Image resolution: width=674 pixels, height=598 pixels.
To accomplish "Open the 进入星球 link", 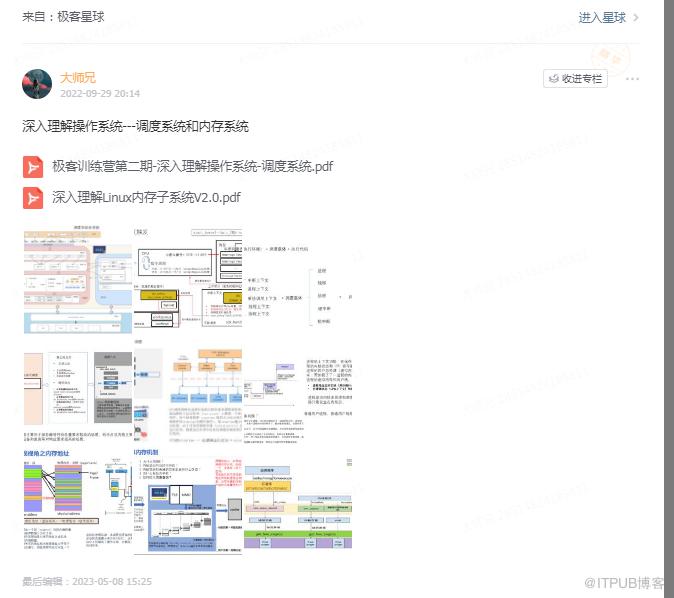I will (x=602, y=18).
